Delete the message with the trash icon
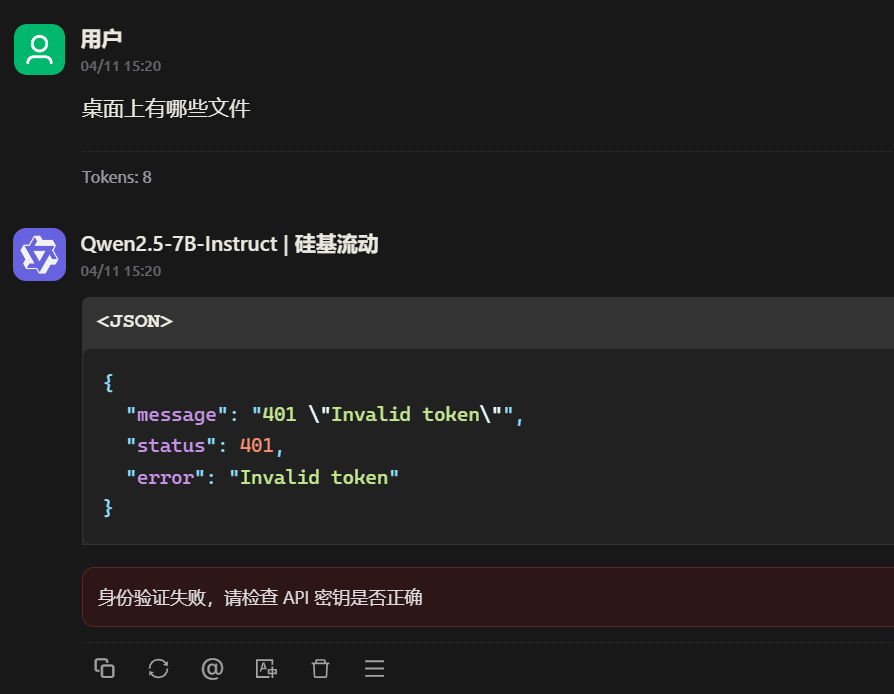This screenshot has height=694, width=894. click(320, 668)
